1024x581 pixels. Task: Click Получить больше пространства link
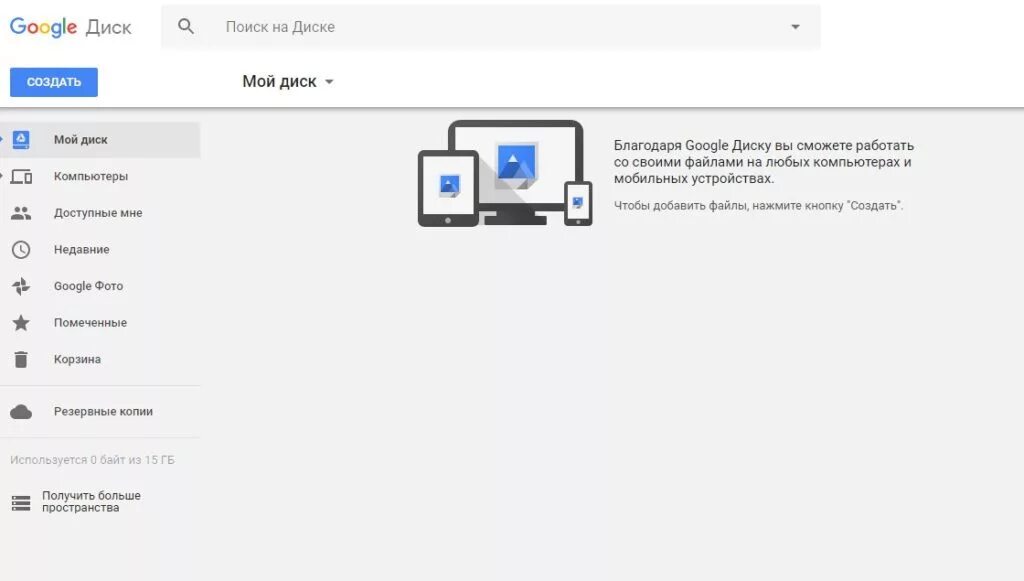pos(91,501)
